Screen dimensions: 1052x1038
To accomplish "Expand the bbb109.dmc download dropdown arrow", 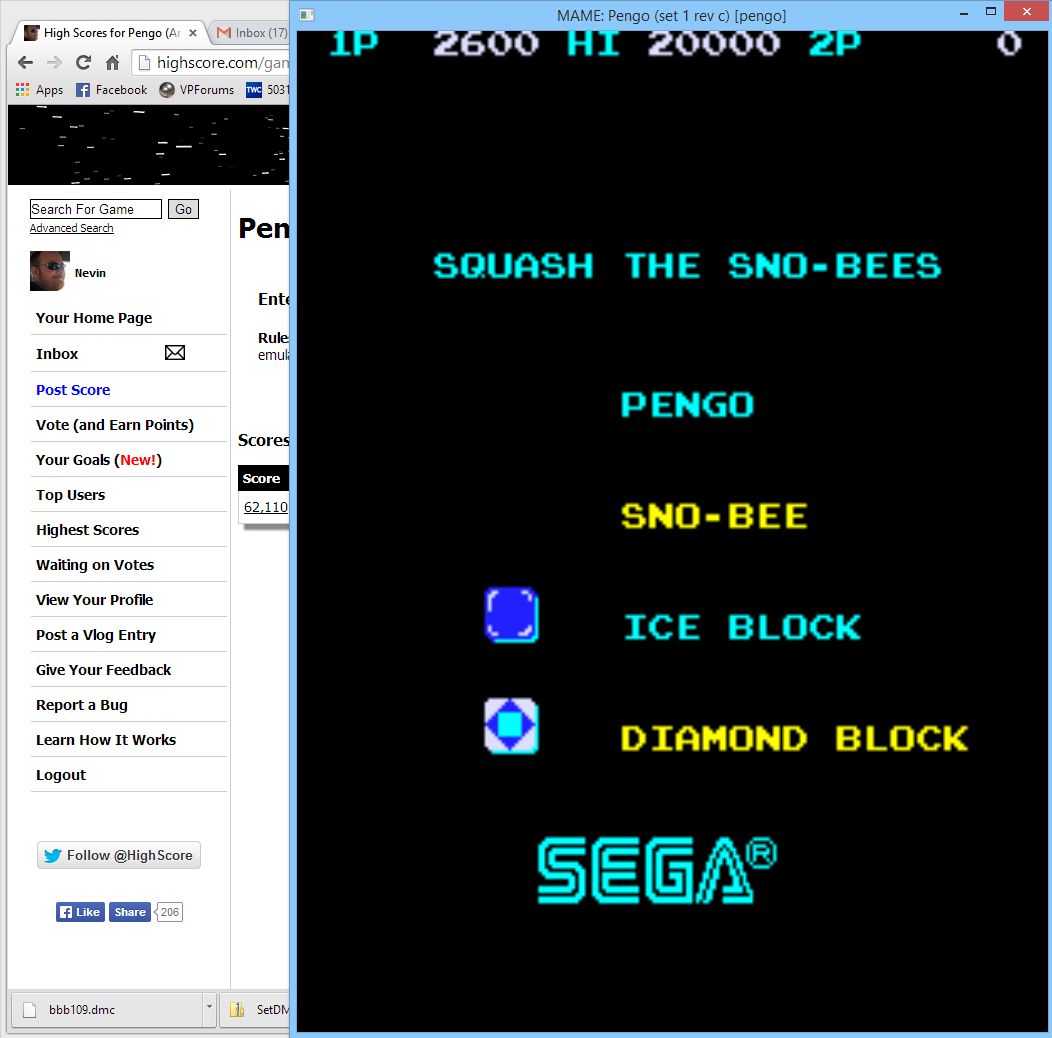I will point(209,1006).
